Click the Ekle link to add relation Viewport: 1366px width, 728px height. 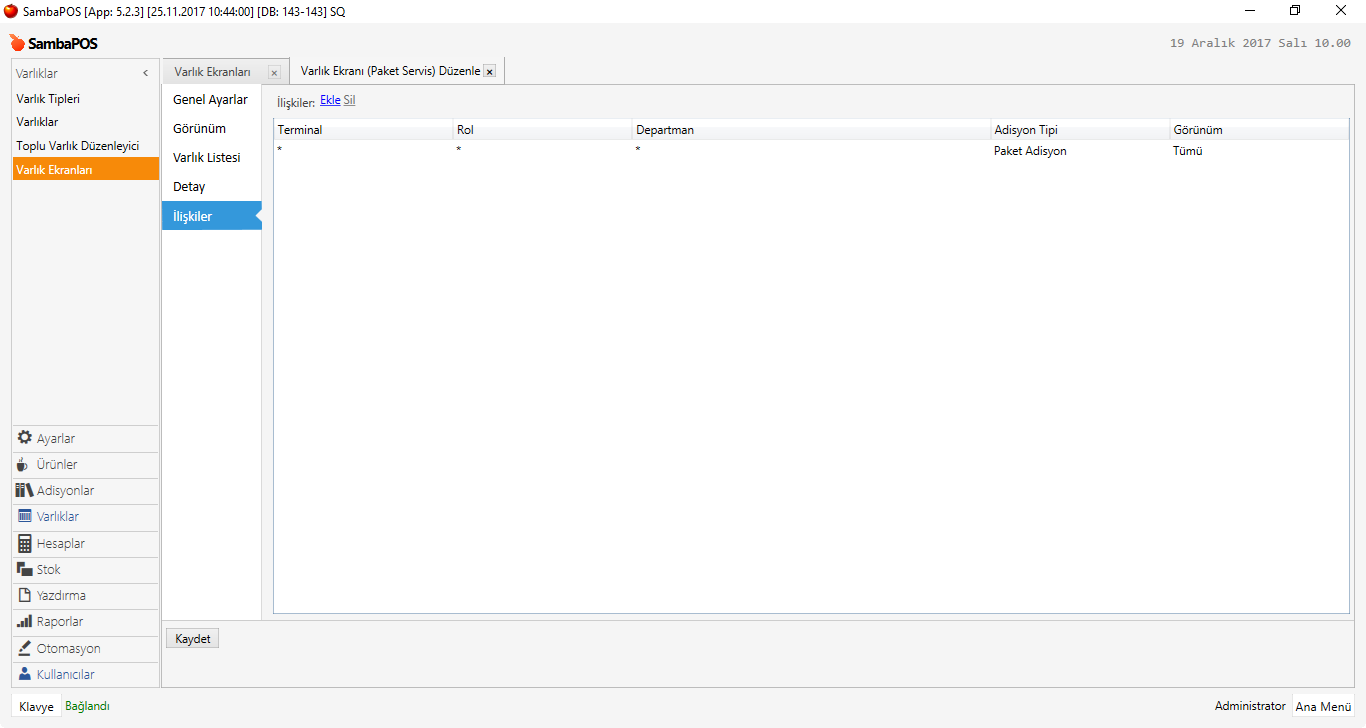[x=330, y=101]
